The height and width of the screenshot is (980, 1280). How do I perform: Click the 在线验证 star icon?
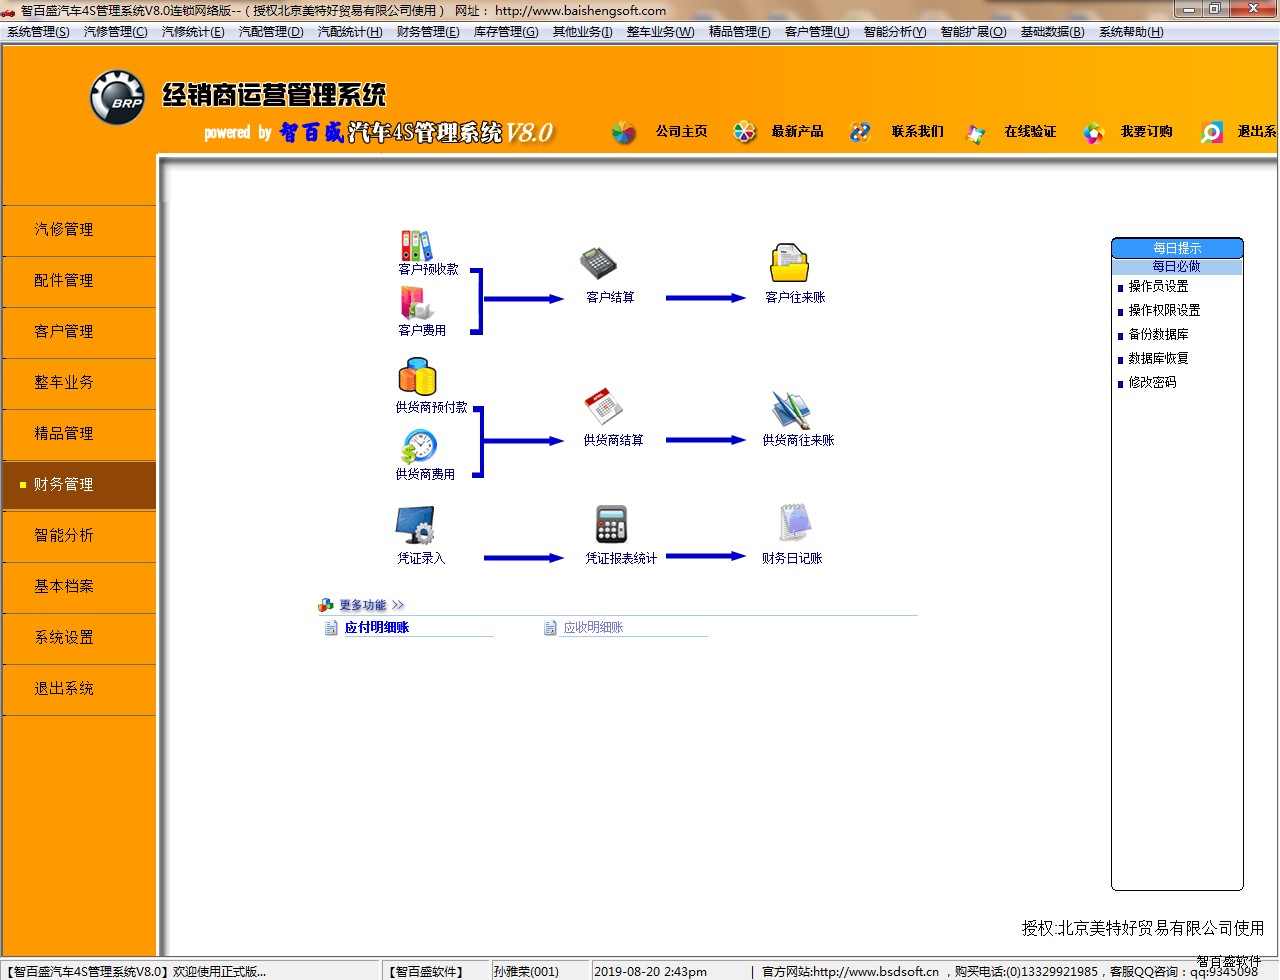(975, 133)
